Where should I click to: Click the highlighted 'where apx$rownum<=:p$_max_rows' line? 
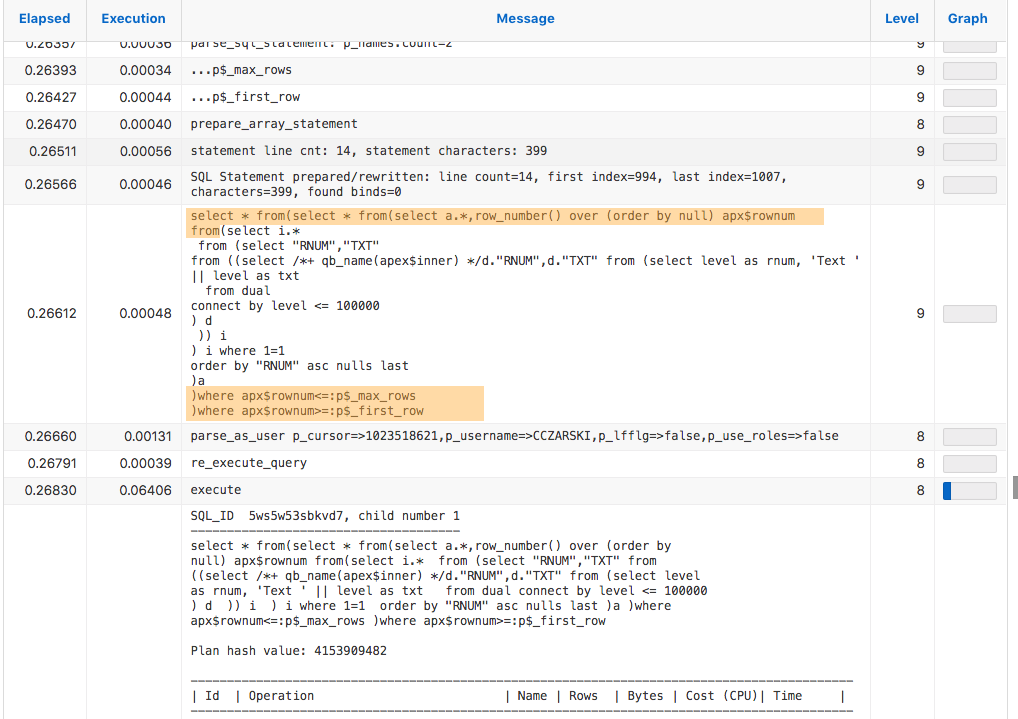click(x=303, y=396)
